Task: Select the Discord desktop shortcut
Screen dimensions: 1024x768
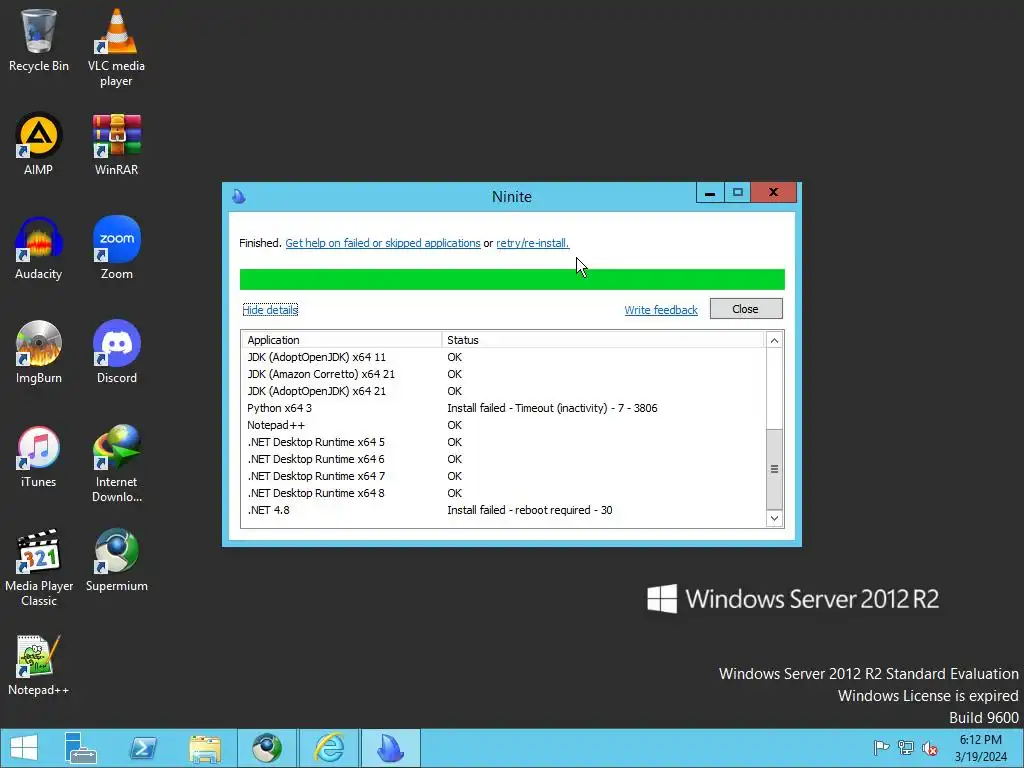Action: click(116, 352)
